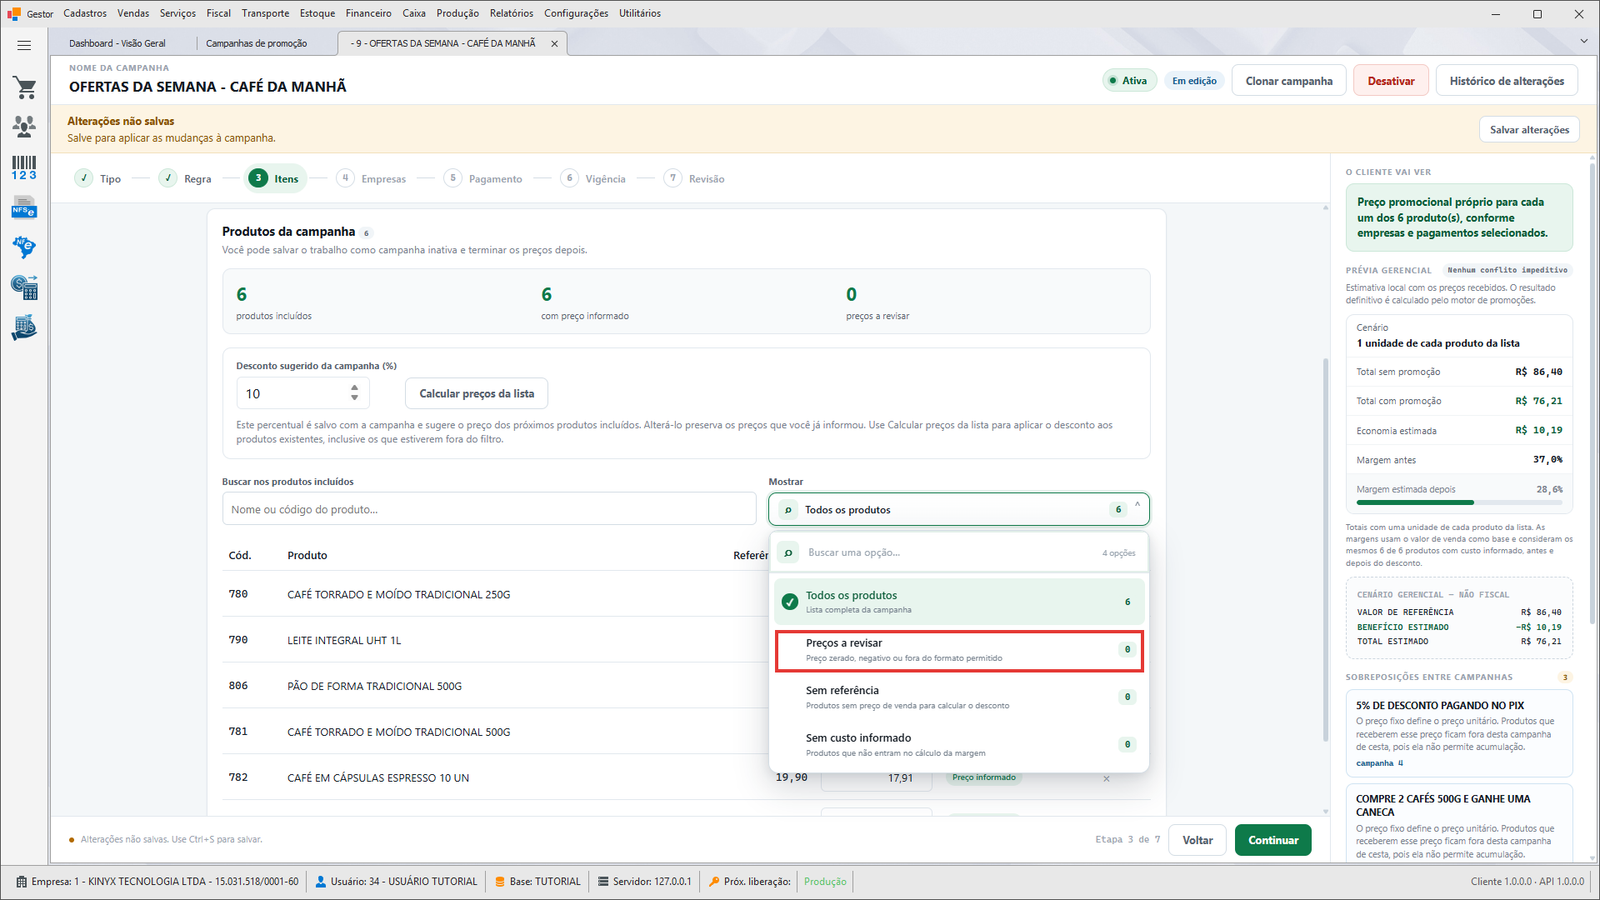Open the customers people icon in sidebar
This screenshot has height=900, width=1600.
pyautogui.click(x=24, y=127)
